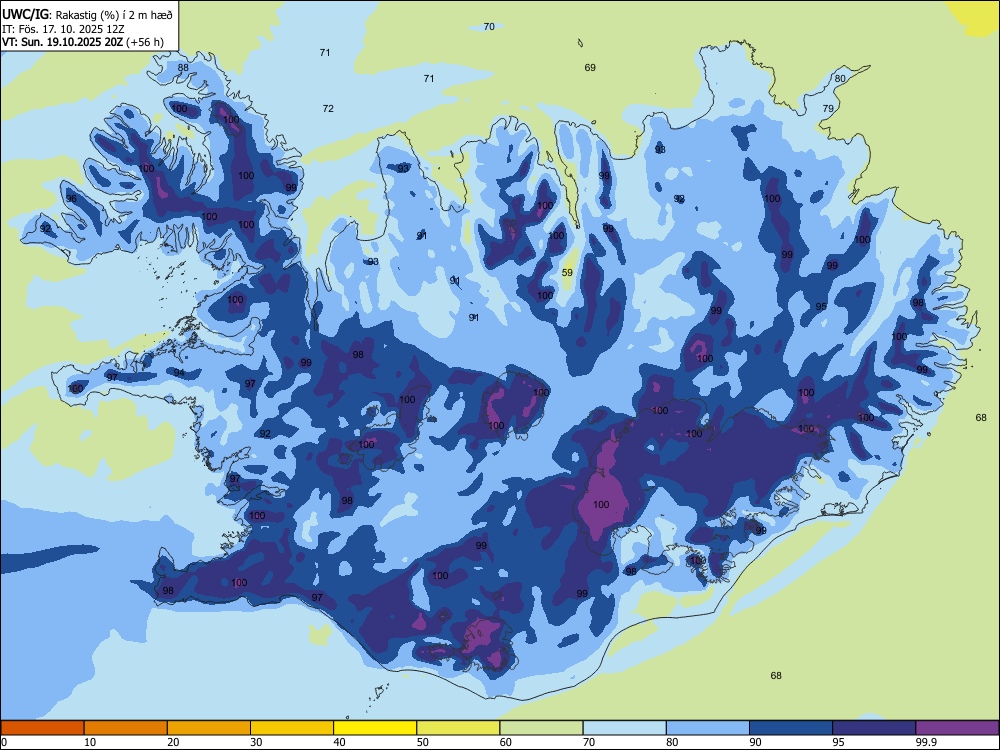Select the dark blue 90–95 legend band
The width and height of the screenshot is (1000, 750).
791,728
